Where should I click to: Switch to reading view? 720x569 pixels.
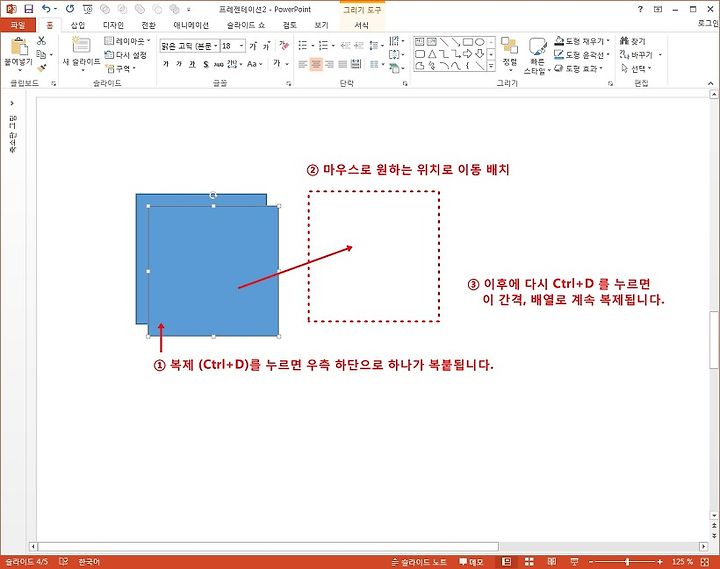point(551,561)
